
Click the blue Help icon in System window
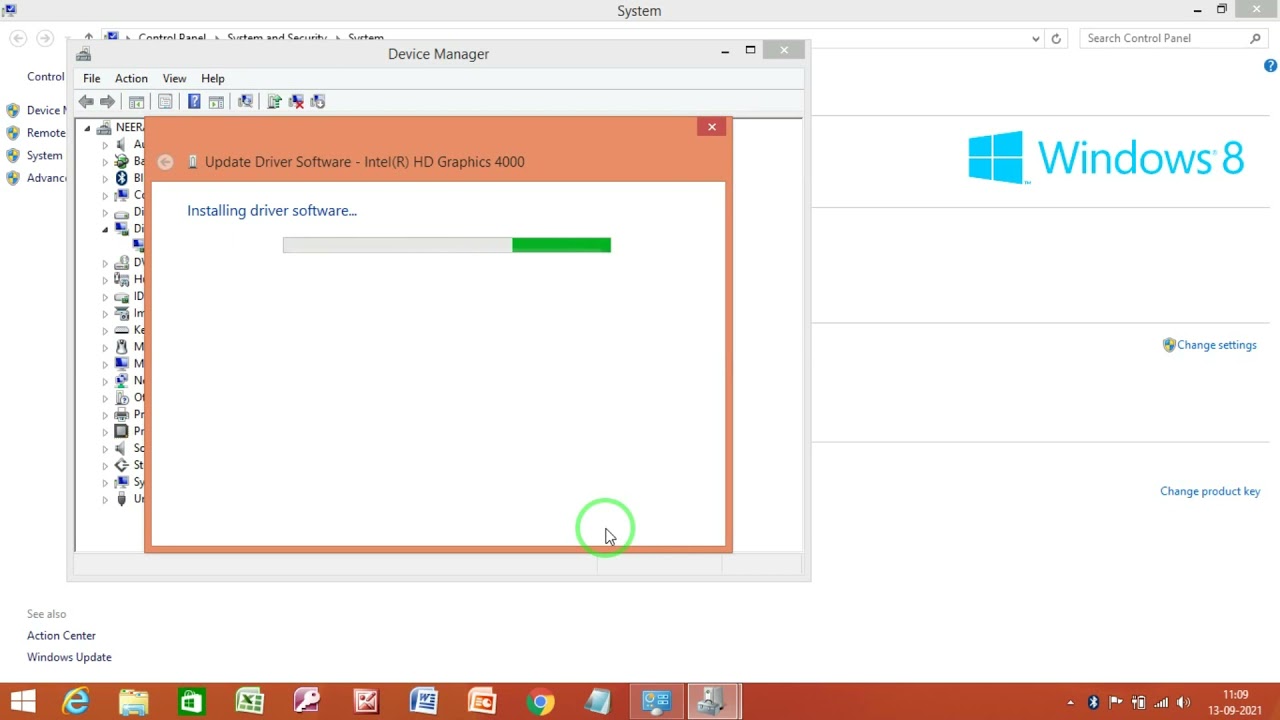click(1270, 66)
